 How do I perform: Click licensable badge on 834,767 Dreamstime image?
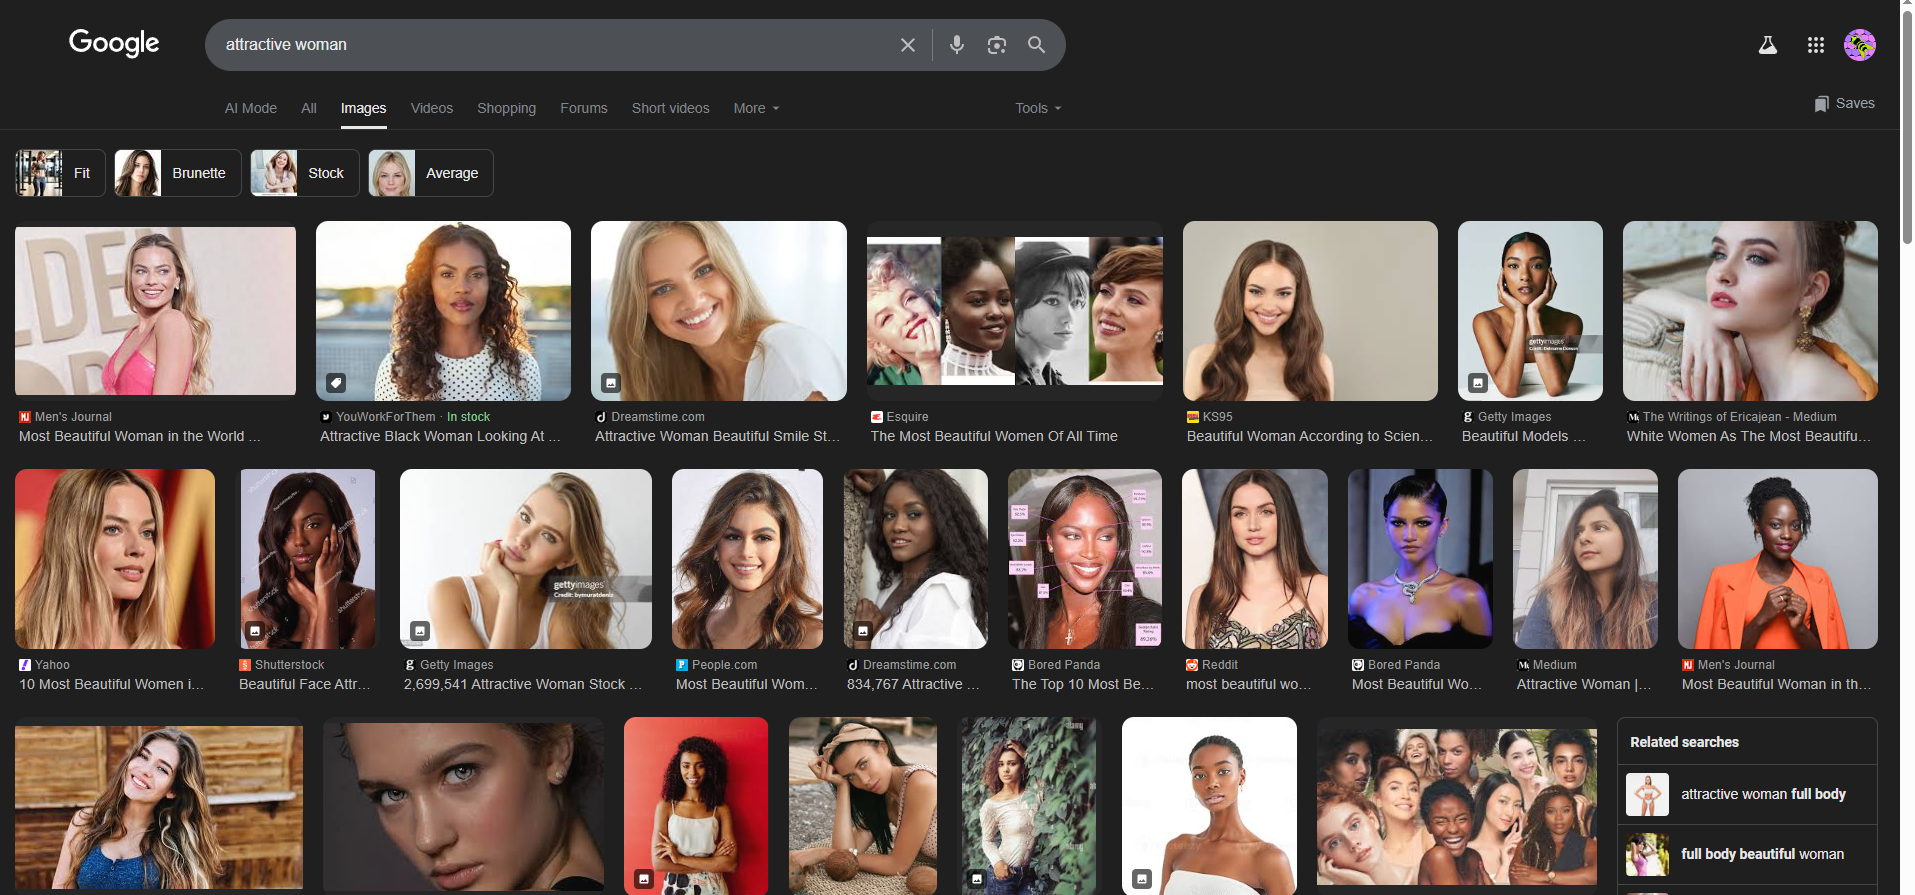coord(863,631)
